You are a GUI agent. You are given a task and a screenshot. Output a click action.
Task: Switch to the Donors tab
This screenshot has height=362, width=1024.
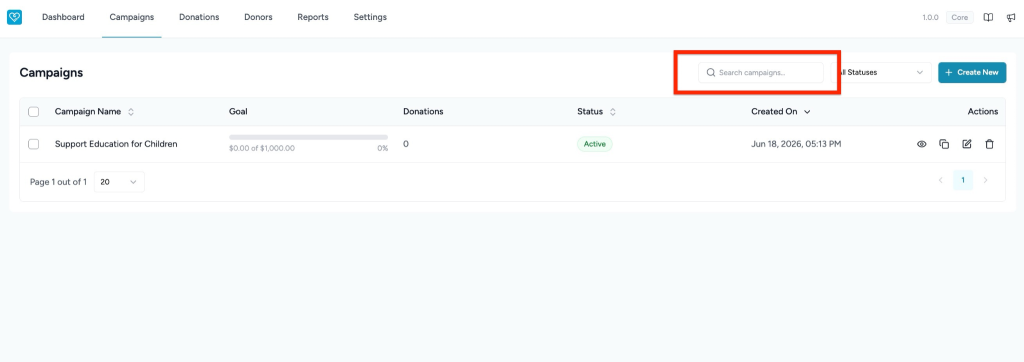coord(258,17)
